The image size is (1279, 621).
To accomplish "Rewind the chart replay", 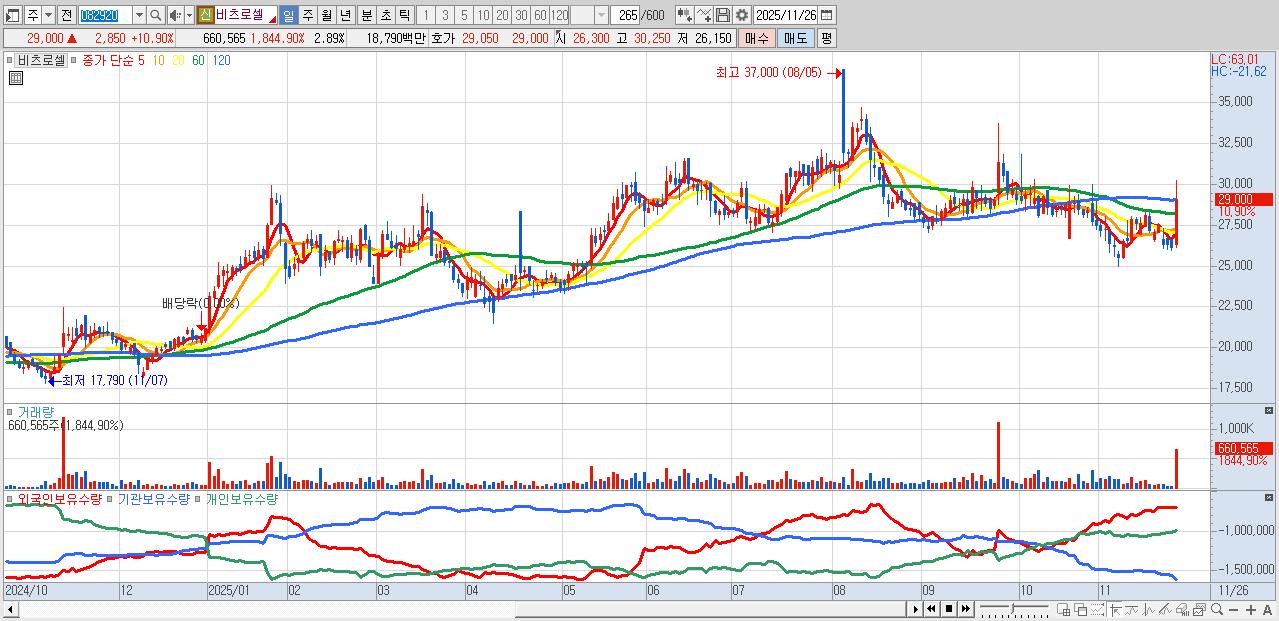I will (x=932, y=609).
